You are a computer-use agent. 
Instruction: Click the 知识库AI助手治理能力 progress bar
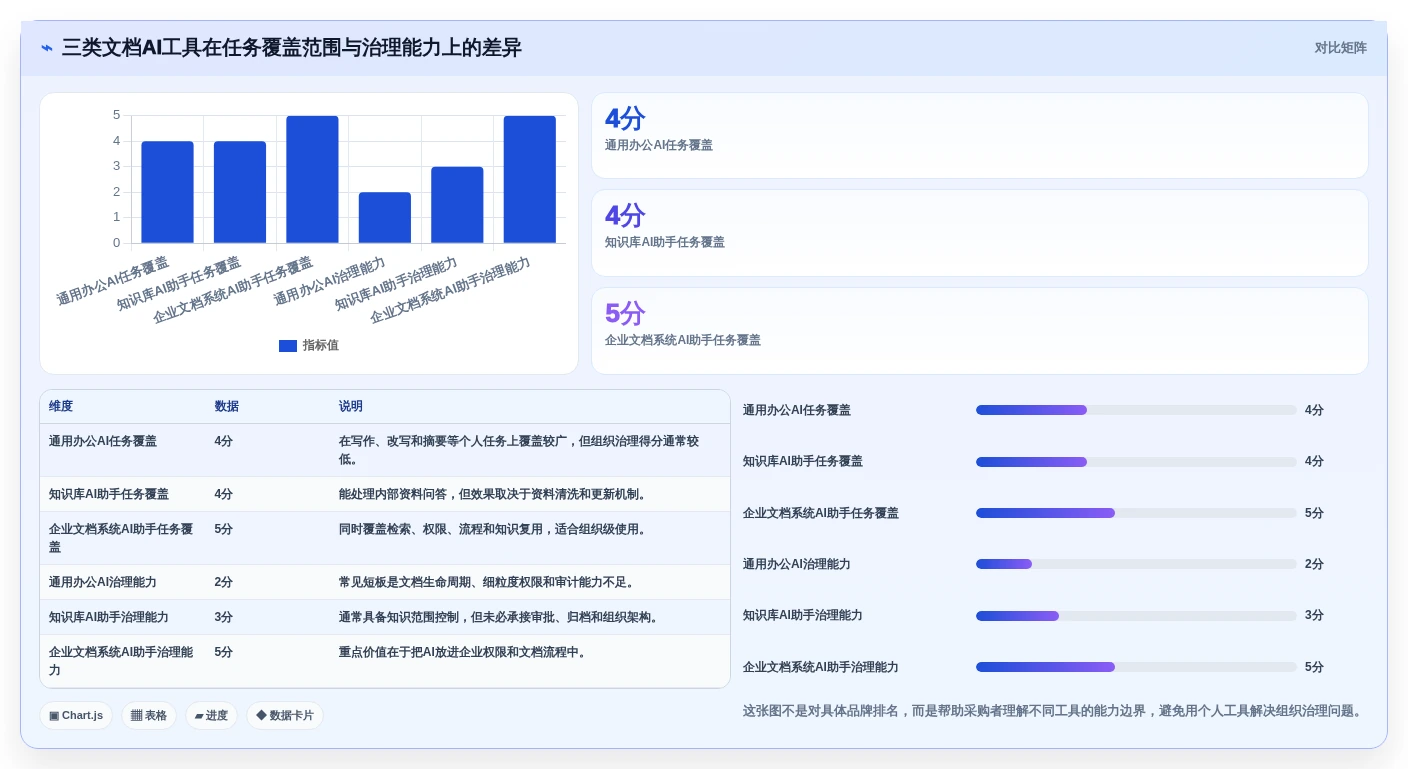pos(1136,616)
